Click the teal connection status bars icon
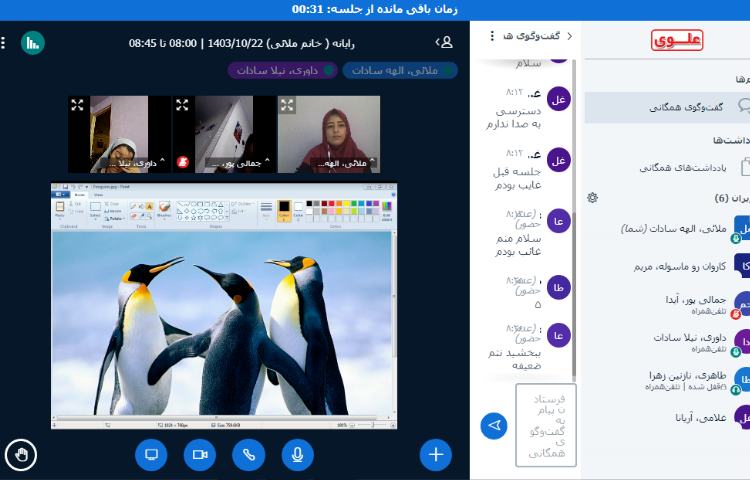750x480 pixels. (33, 43)
